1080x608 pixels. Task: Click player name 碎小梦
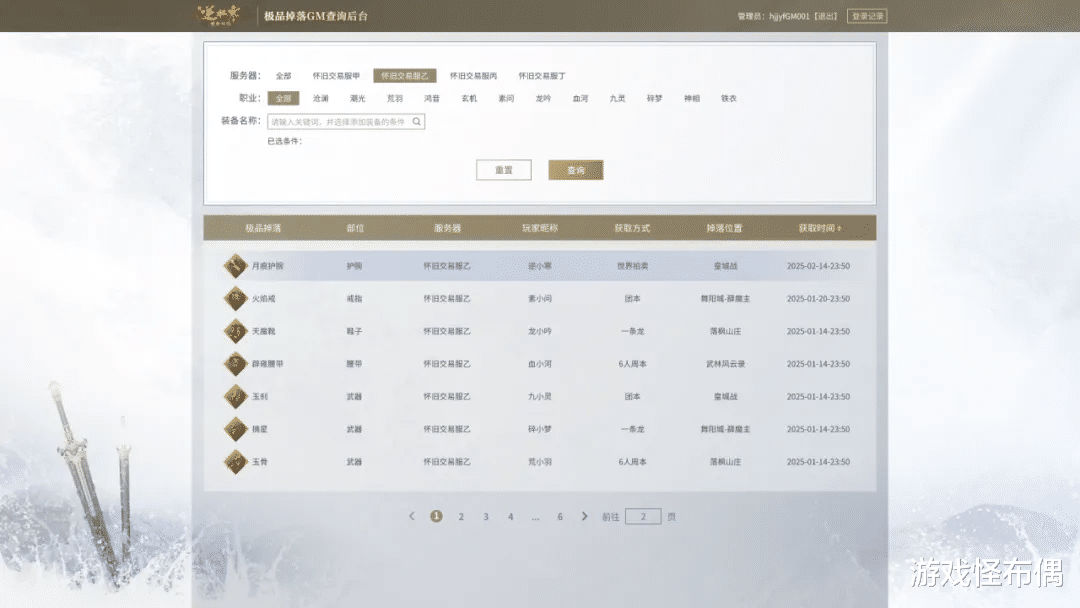click(540, 429)
